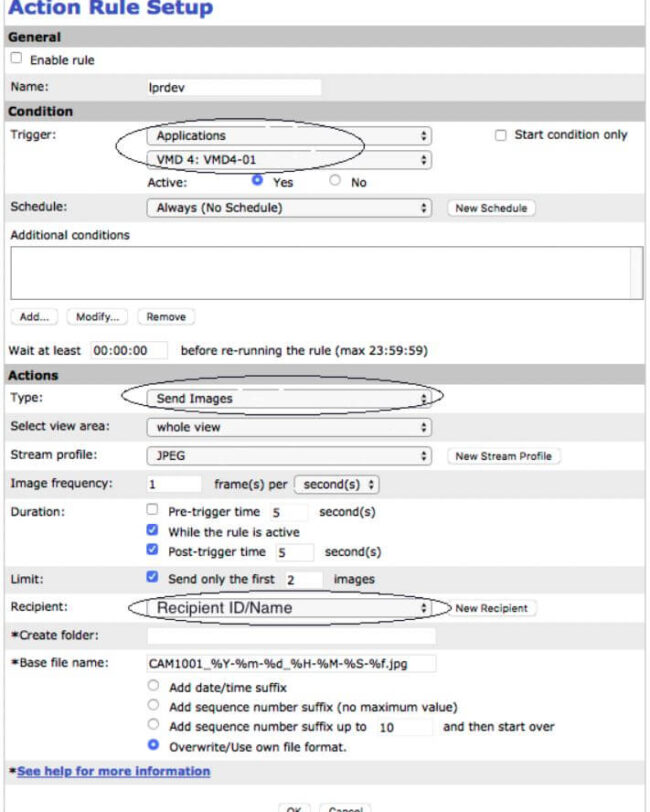Check 'Start condition only' box
Image resolution: width=650 pixels, height=812 pixels.
tap(500, 135)
